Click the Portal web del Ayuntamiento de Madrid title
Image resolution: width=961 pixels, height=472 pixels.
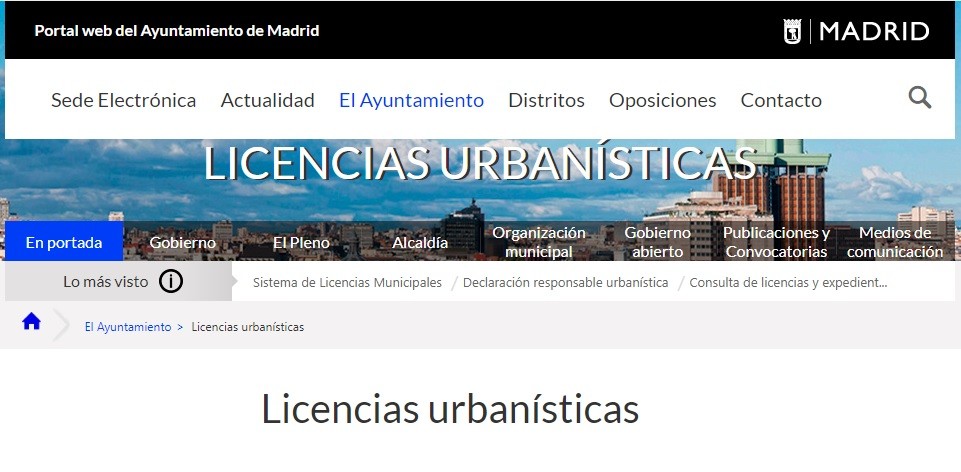tap(177, 31)
